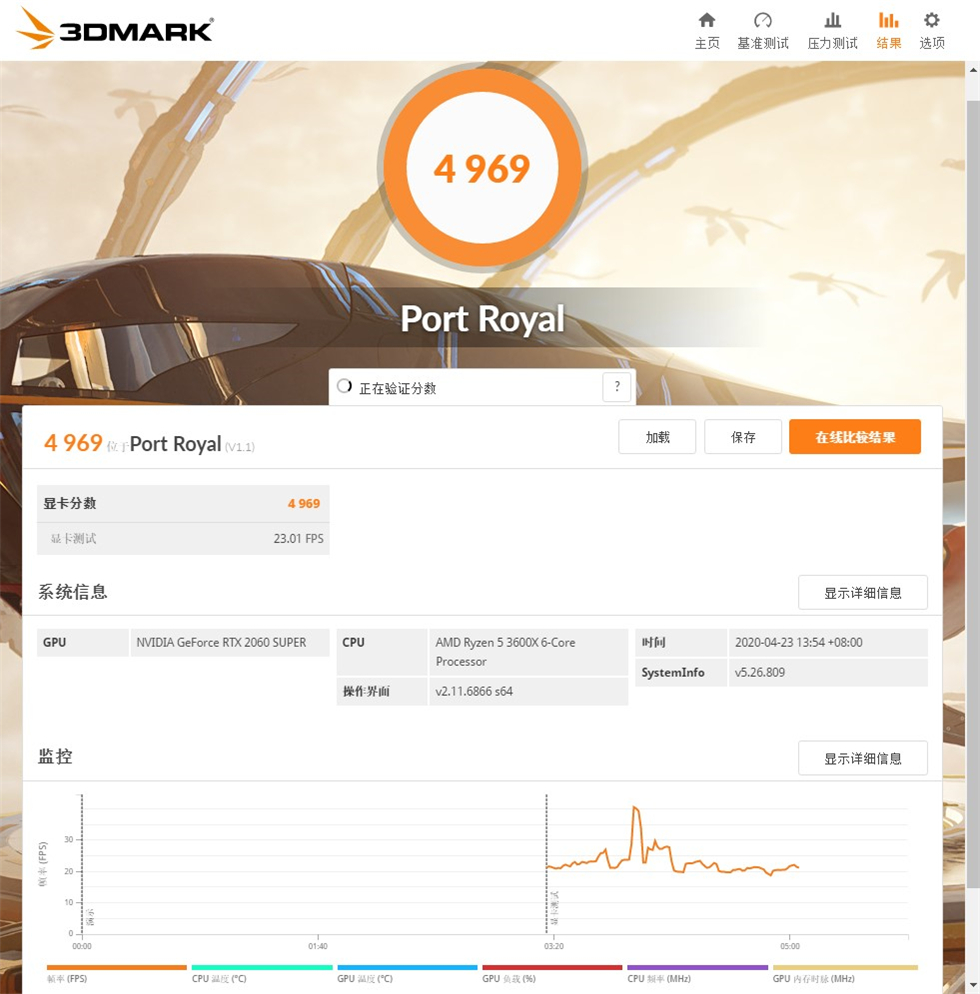980x994 pixels.
Task: Open the 压力测试 stress test icon
Action: coord(832,20)
